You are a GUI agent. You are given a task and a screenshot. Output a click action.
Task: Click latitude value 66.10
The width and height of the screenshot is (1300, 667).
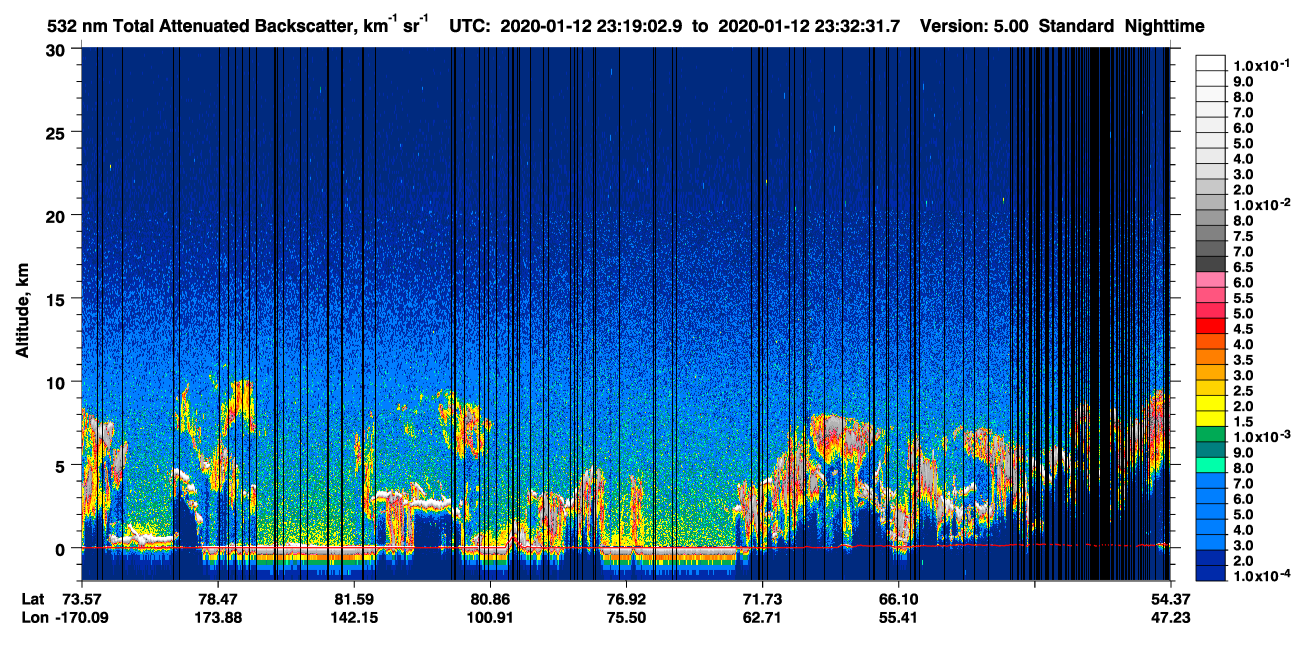pyautogui.click(x=898, y=598)
